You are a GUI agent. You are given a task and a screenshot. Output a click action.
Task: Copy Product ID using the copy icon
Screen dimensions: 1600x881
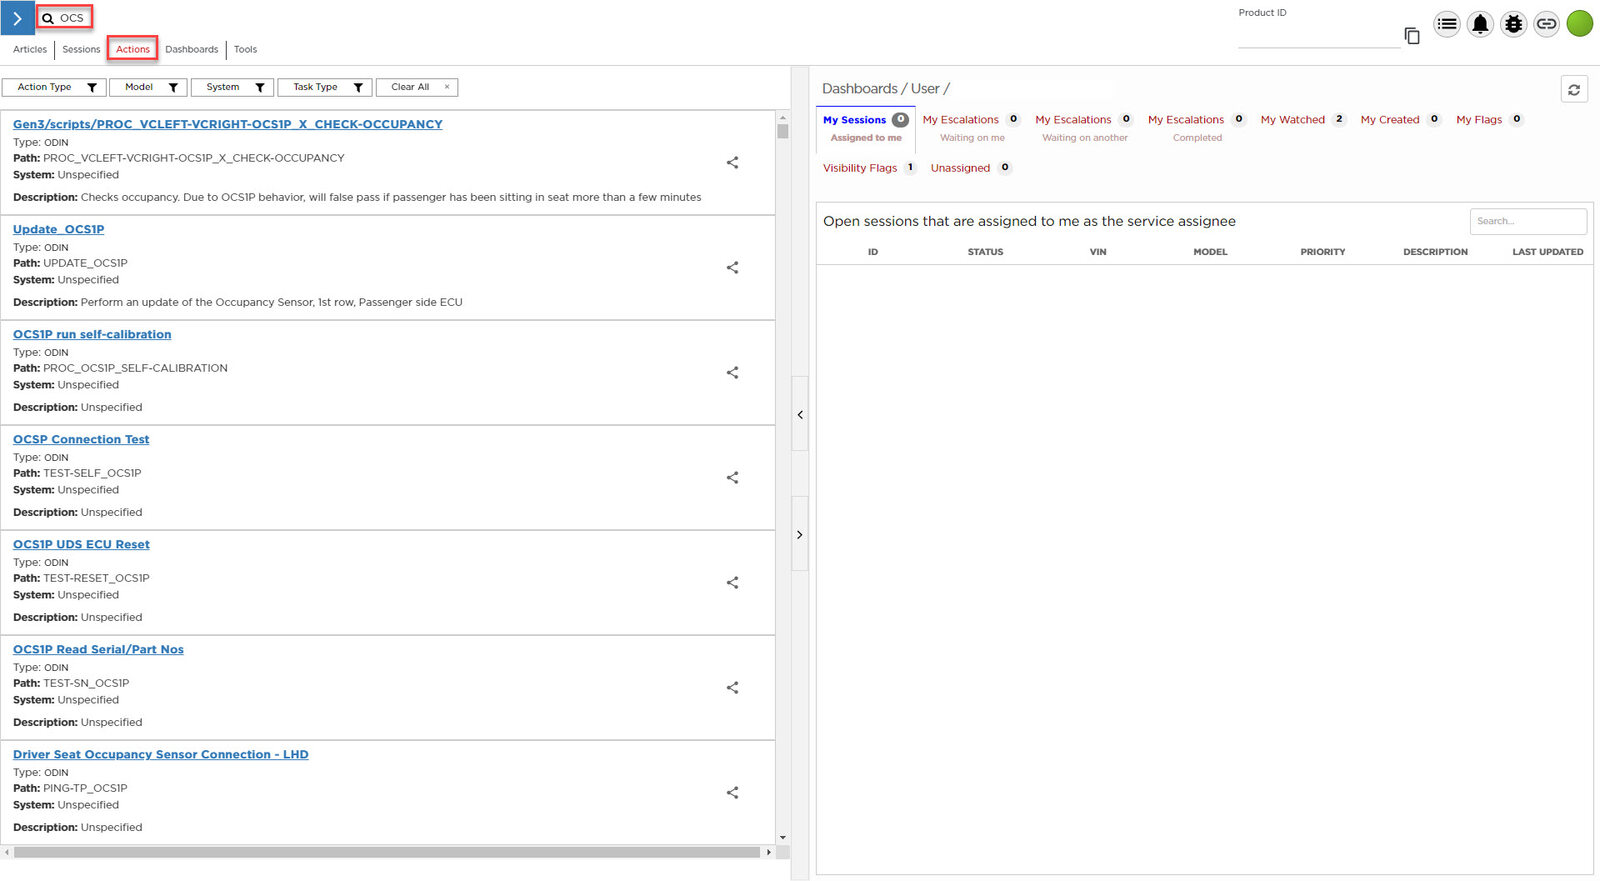click(1412, 36)
